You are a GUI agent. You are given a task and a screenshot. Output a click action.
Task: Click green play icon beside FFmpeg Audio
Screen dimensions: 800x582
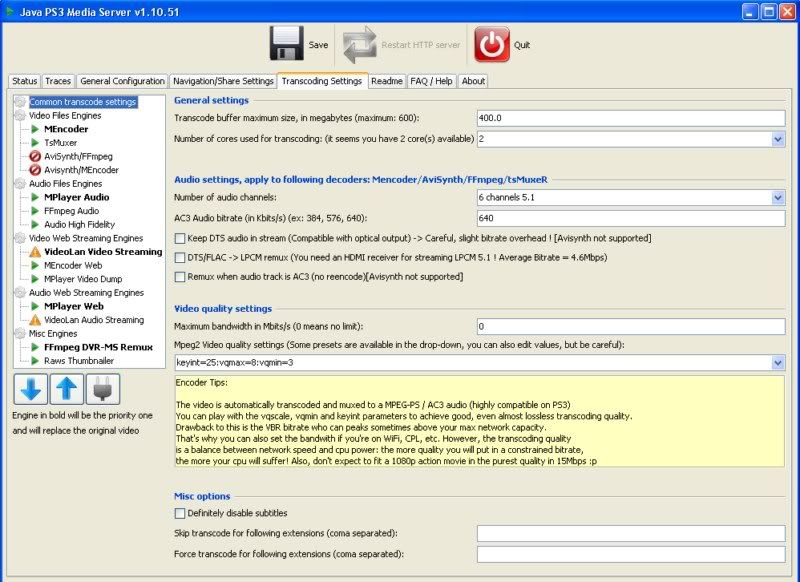(35, 211)
